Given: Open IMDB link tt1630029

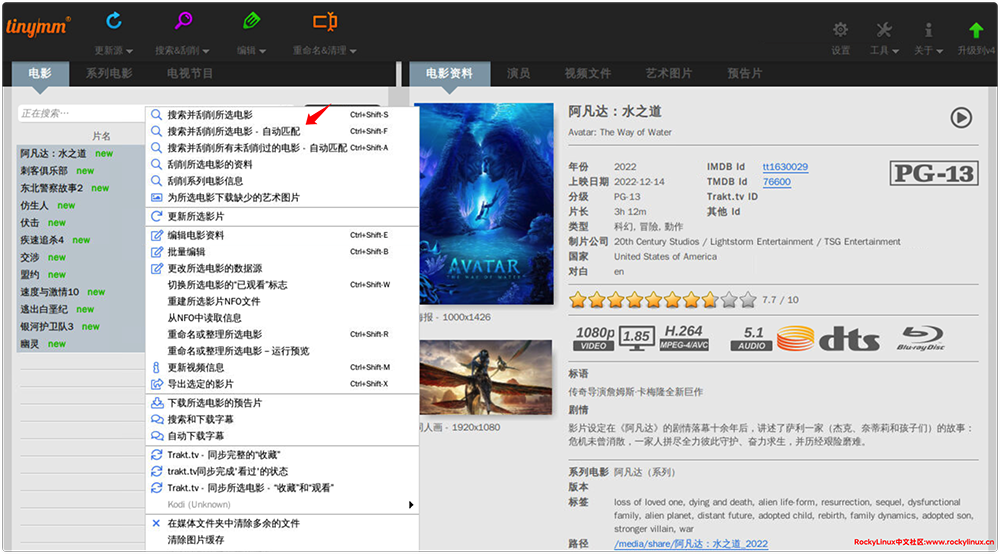Looking at the screenshot, I should point(785,167).
